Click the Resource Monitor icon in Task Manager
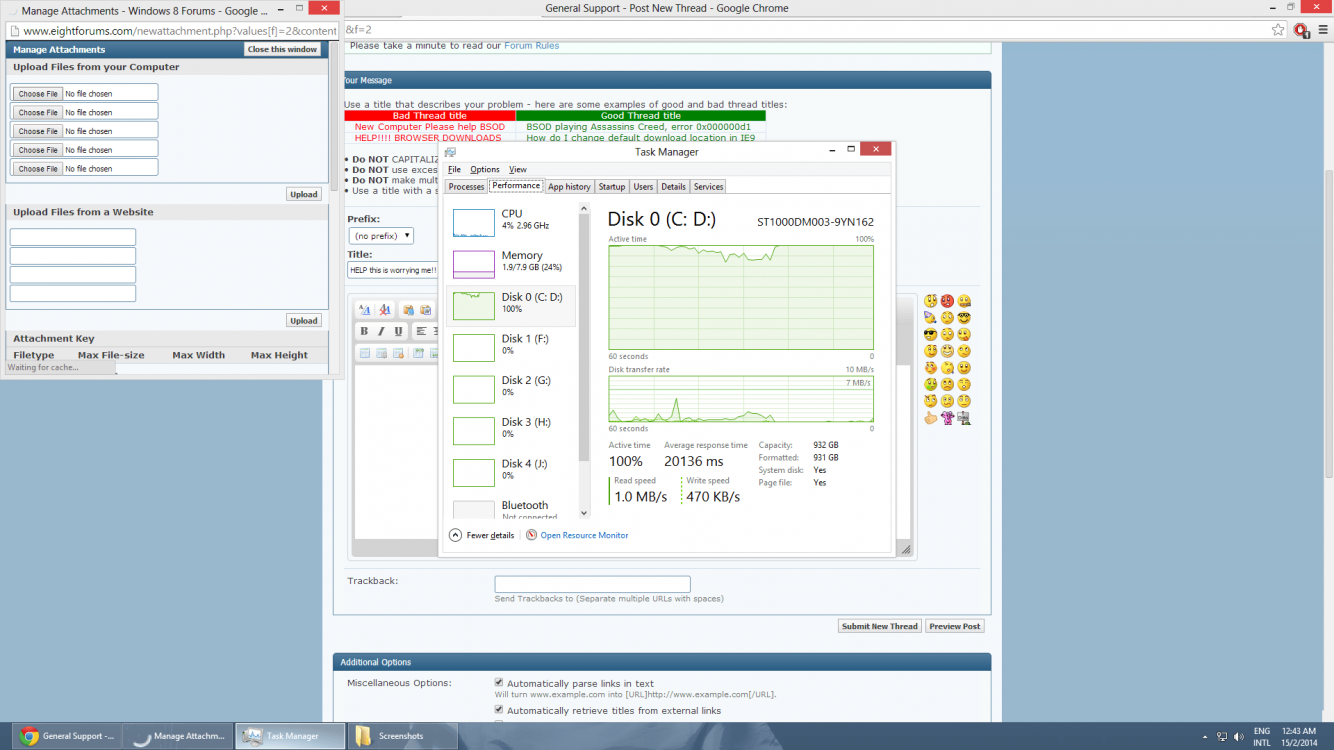The height and width of the screenshot is (750, 1334). pos(532,535)
